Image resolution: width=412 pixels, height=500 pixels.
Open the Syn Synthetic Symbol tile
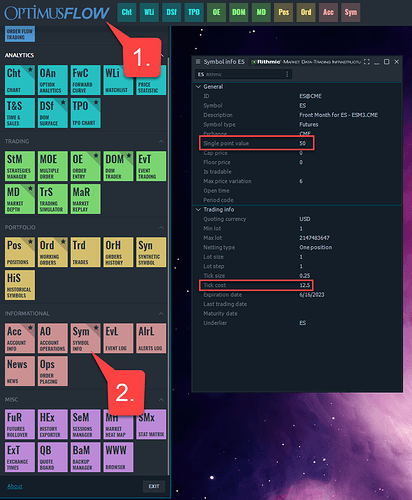click(151, 252)
